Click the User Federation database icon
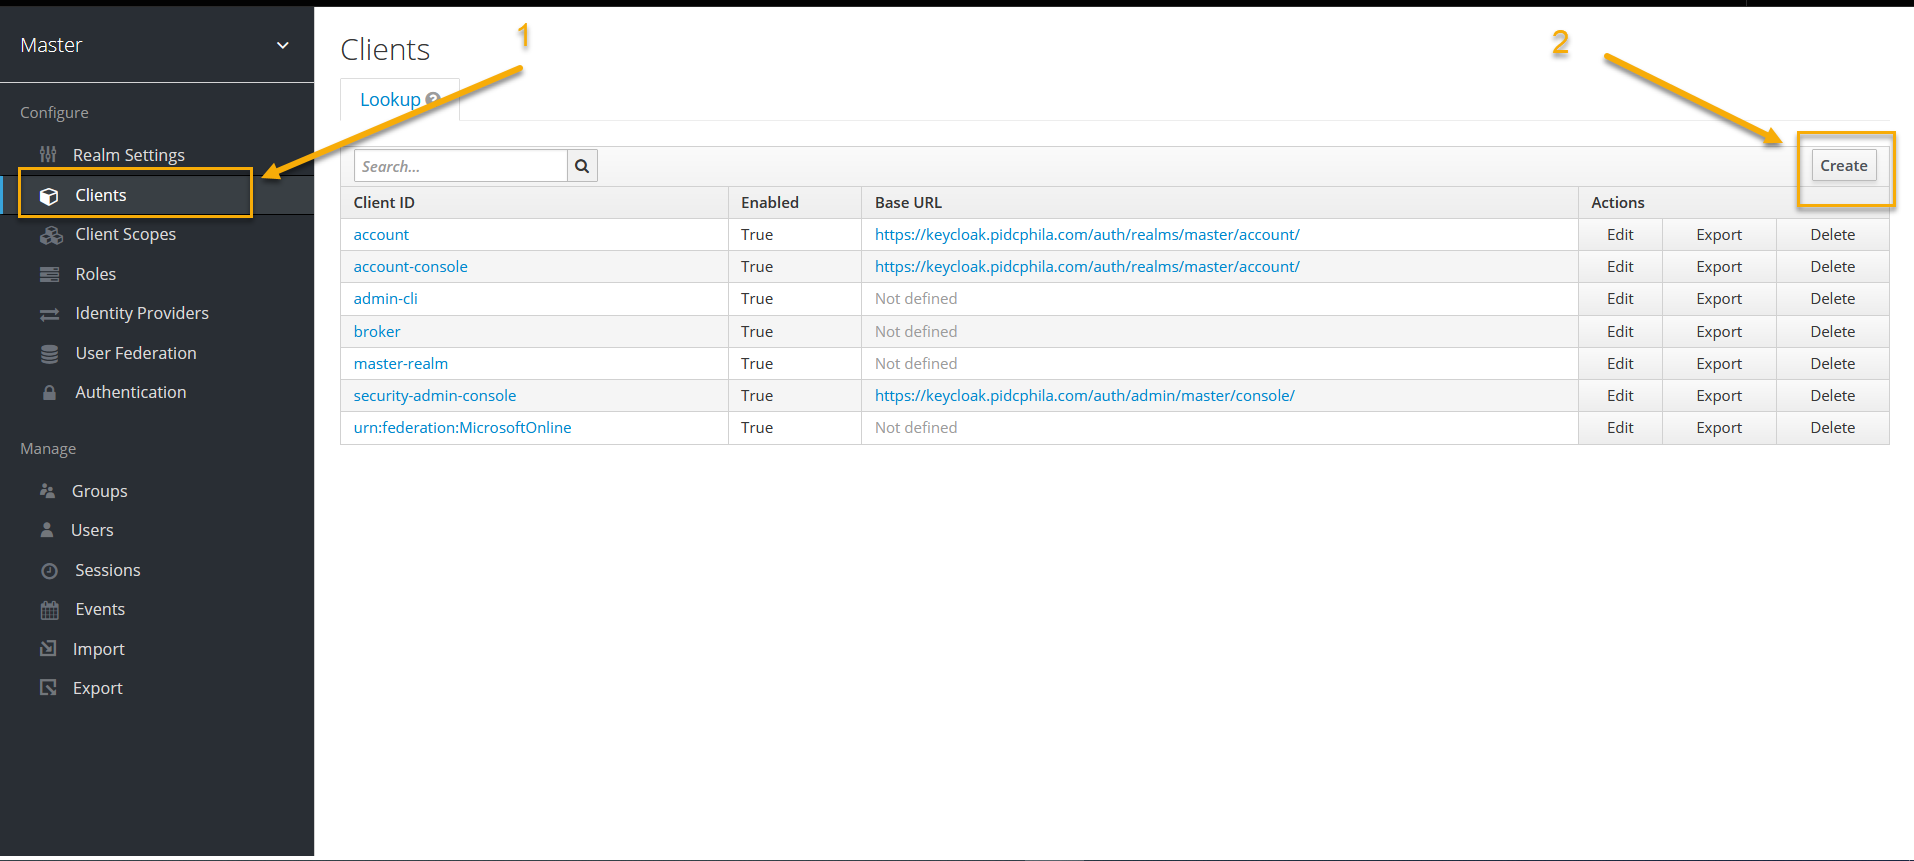This screenshot has height=861, width=1914. 49,354
